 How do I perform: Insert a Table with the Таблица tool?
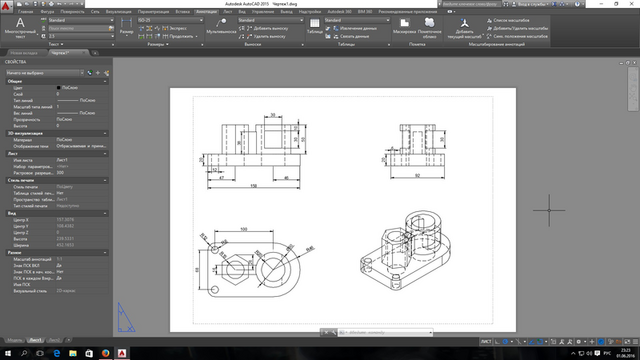pyautogui.click(x=315, y=25)
